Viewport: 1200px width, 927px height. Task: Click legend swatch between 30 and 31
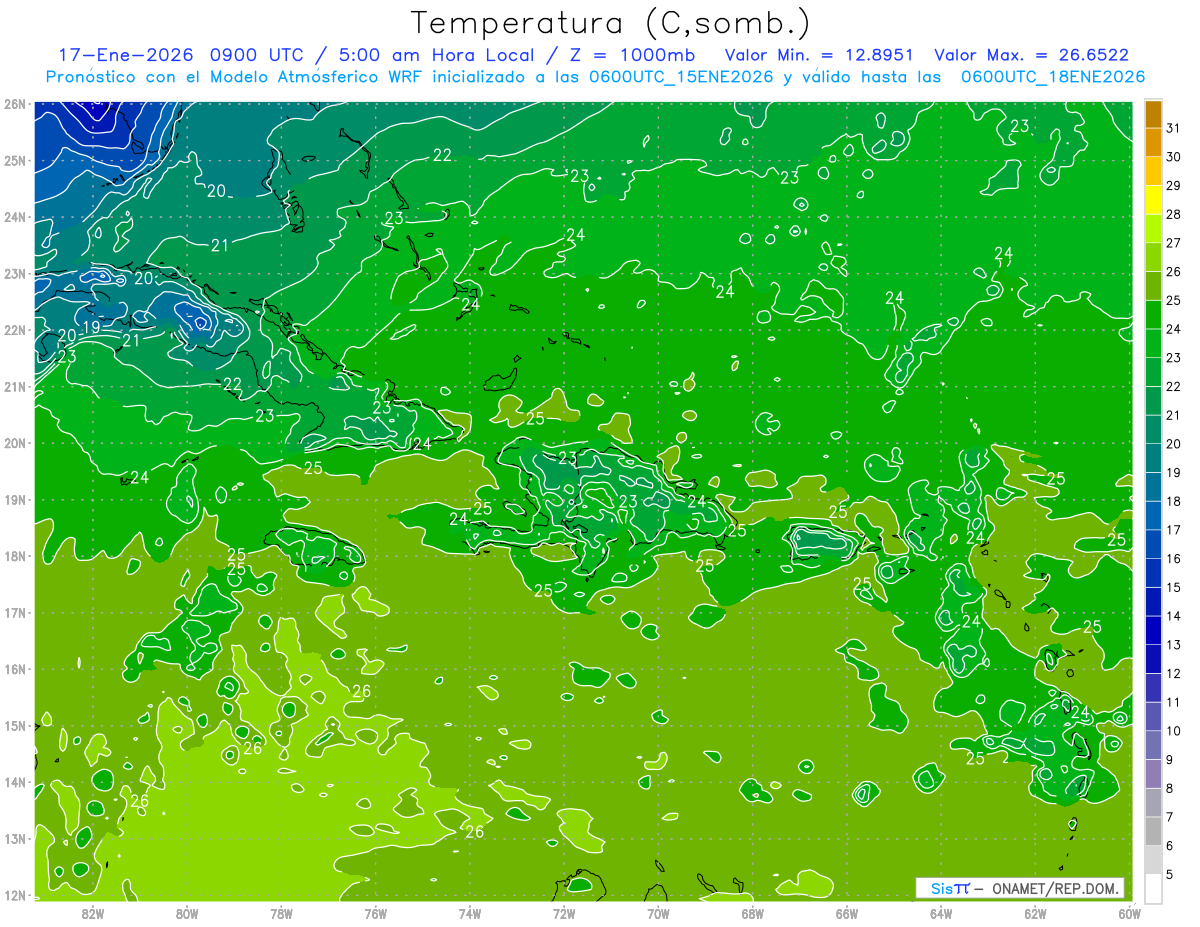[x=1153, y=142]
